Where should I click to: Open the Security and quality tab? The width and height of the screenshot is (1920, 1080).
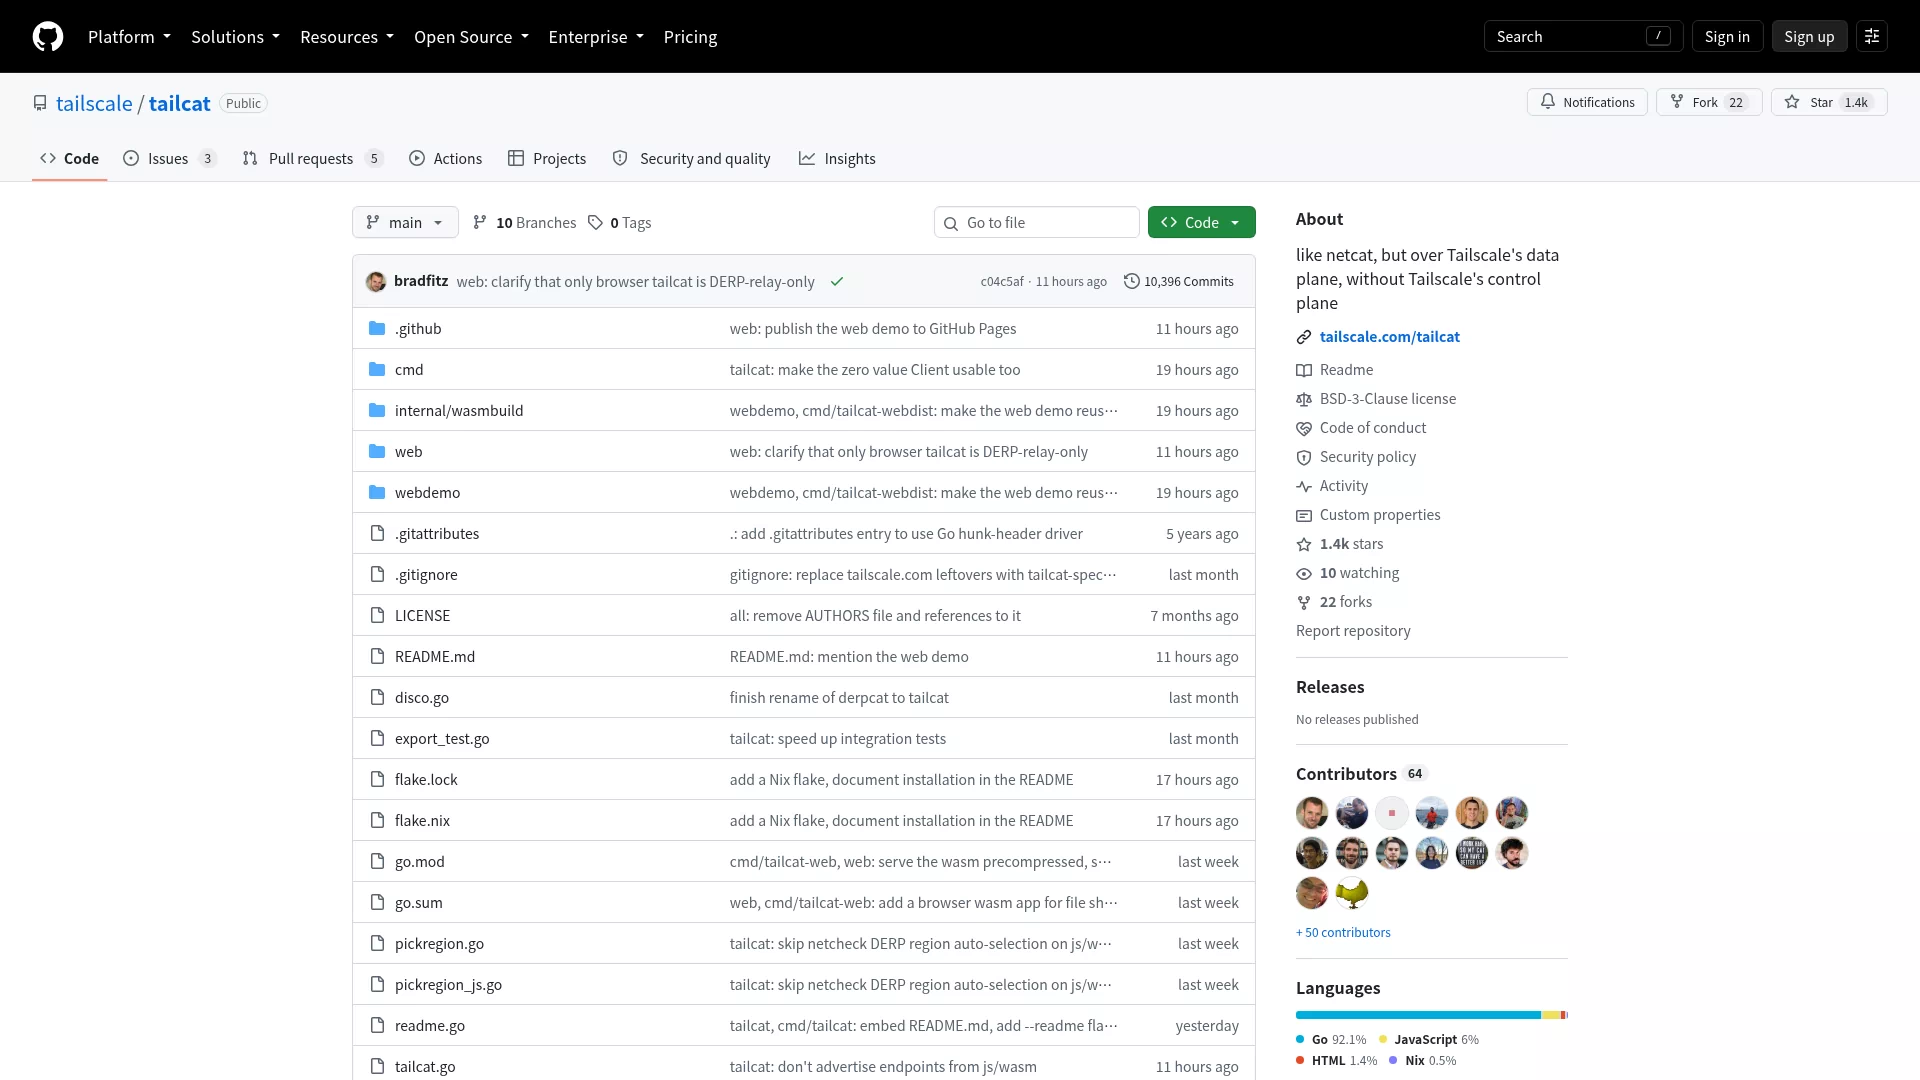click(x=691, y=159)
